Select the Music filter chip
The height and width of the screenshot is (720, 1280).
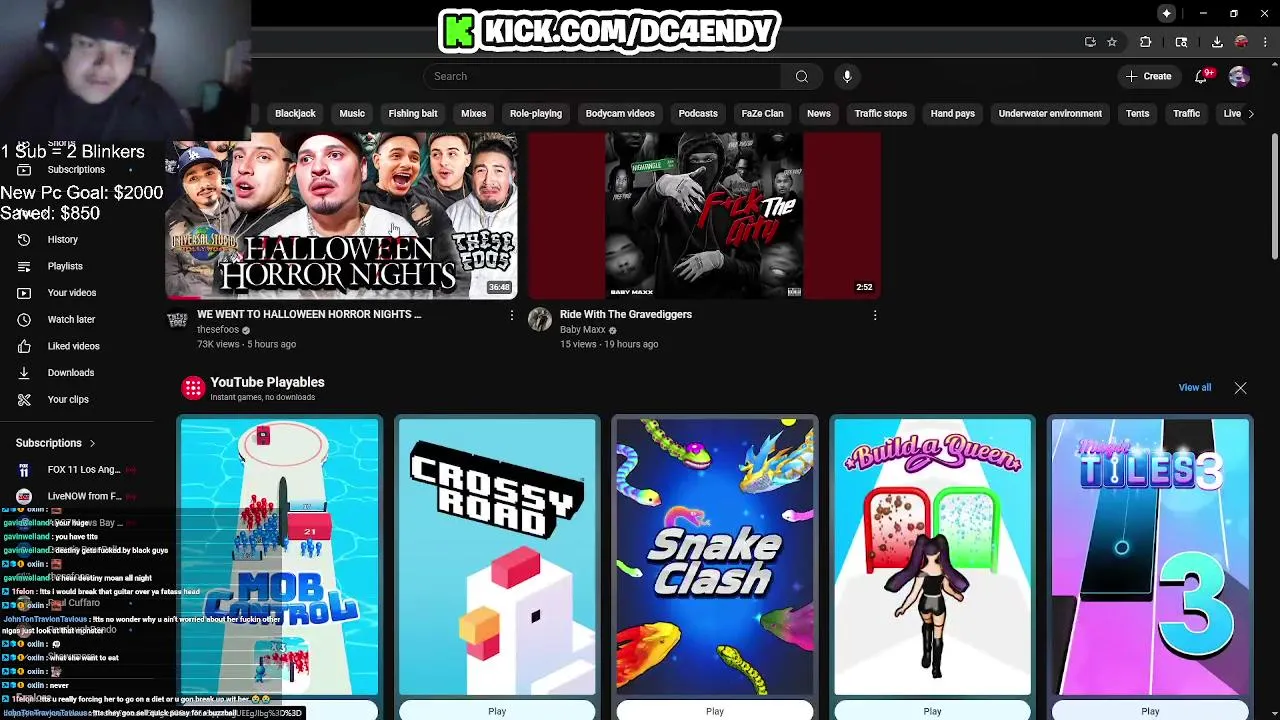[352, 114]
